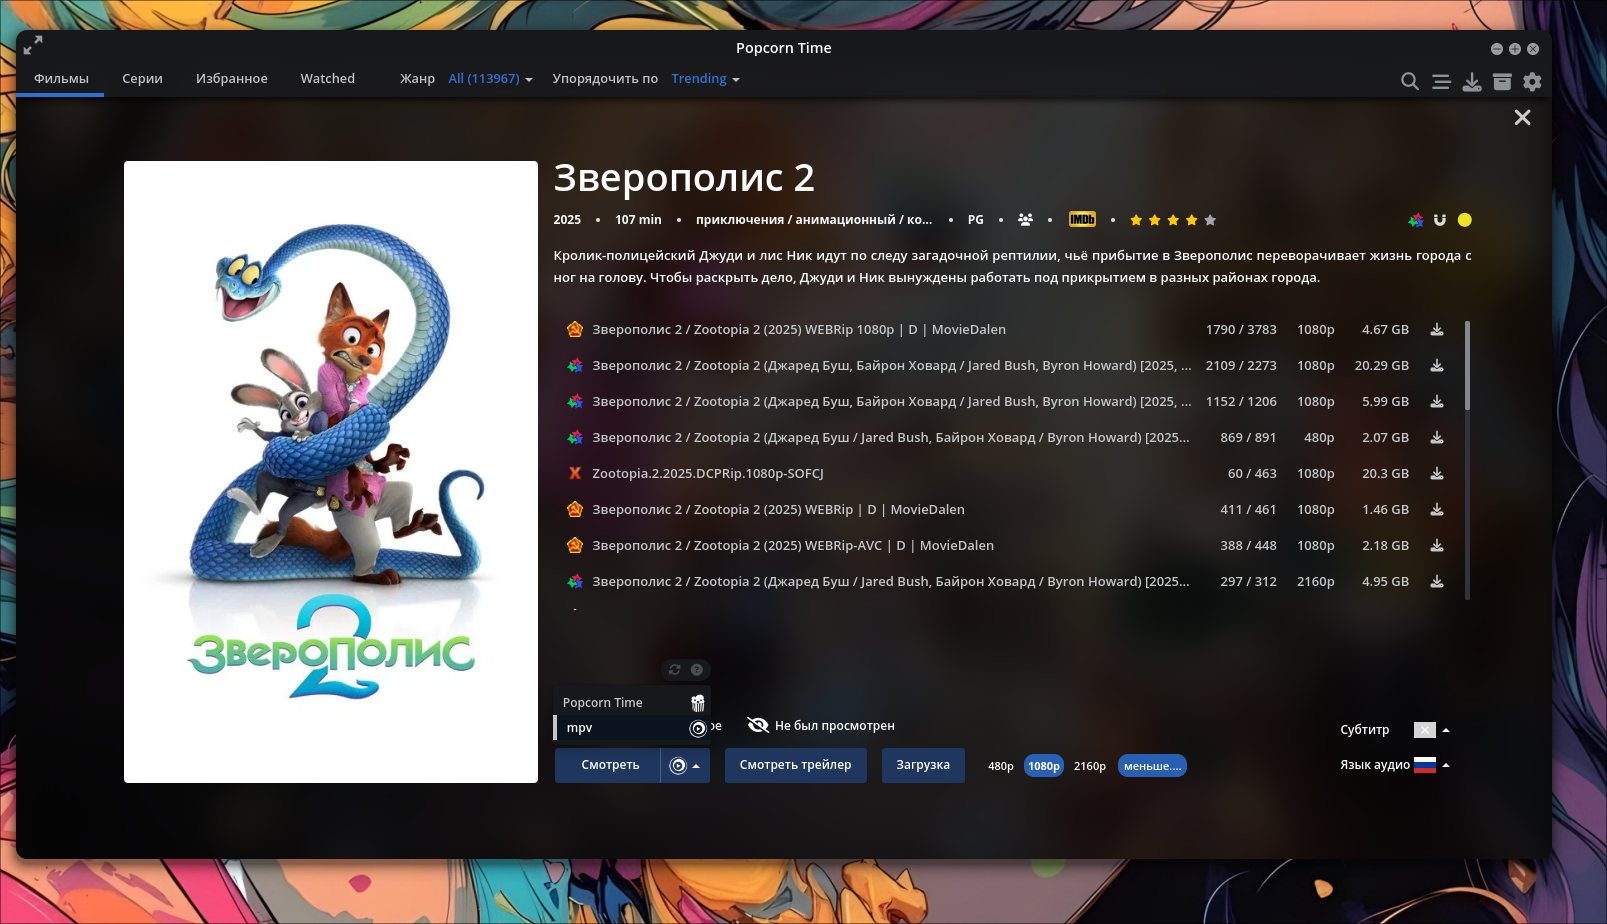Click the genre text 'приключения / анимационный'
The width and height of the screenshot is (1607, 924).
pos(814,220)
